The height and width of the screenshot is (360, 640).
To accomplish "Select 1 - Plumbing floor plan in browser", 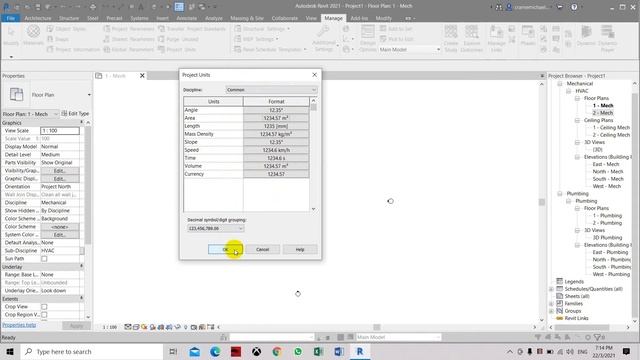I will click(x=607, y=216).
